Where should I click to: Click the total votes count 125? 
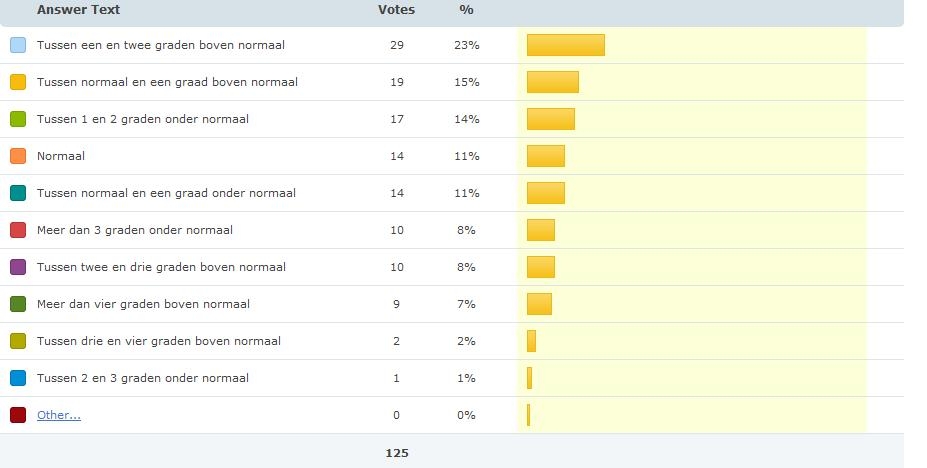pos(397,453)
